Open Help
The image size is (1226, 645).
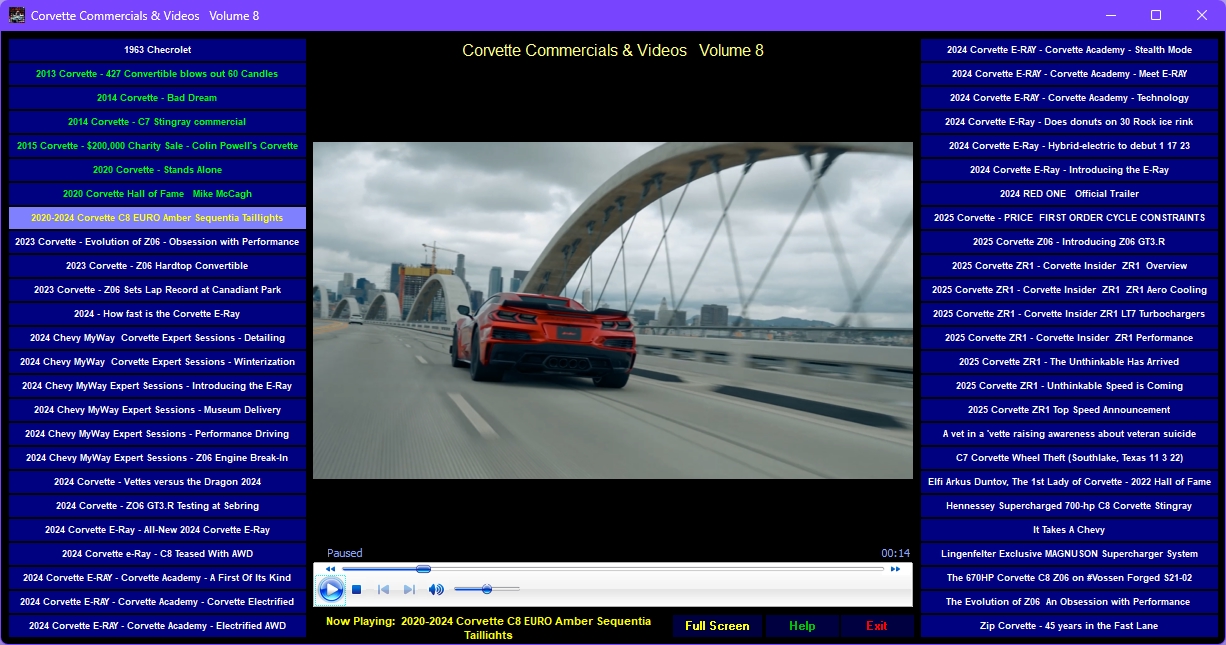pyautogui.click(x=802, y=626)
